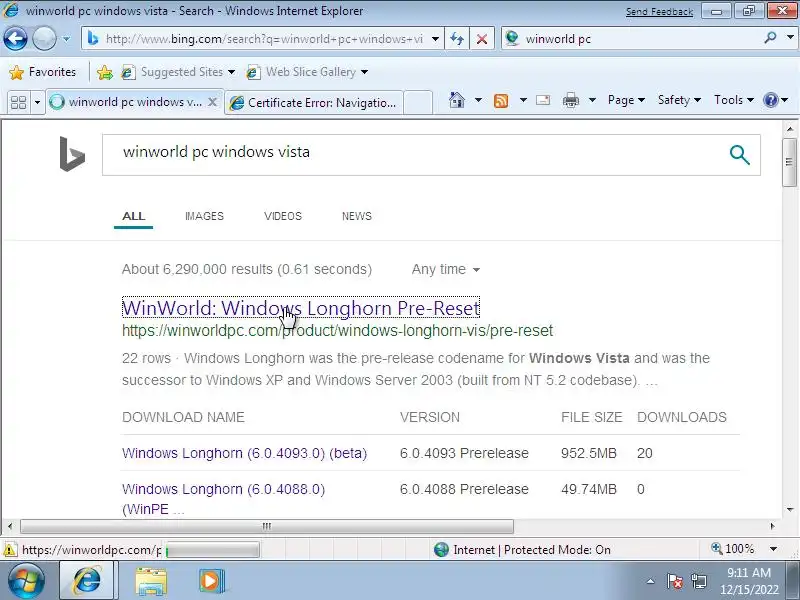Go back with the browser Back button
Viewport: 800px width, 600px height.
click(15, 38)
